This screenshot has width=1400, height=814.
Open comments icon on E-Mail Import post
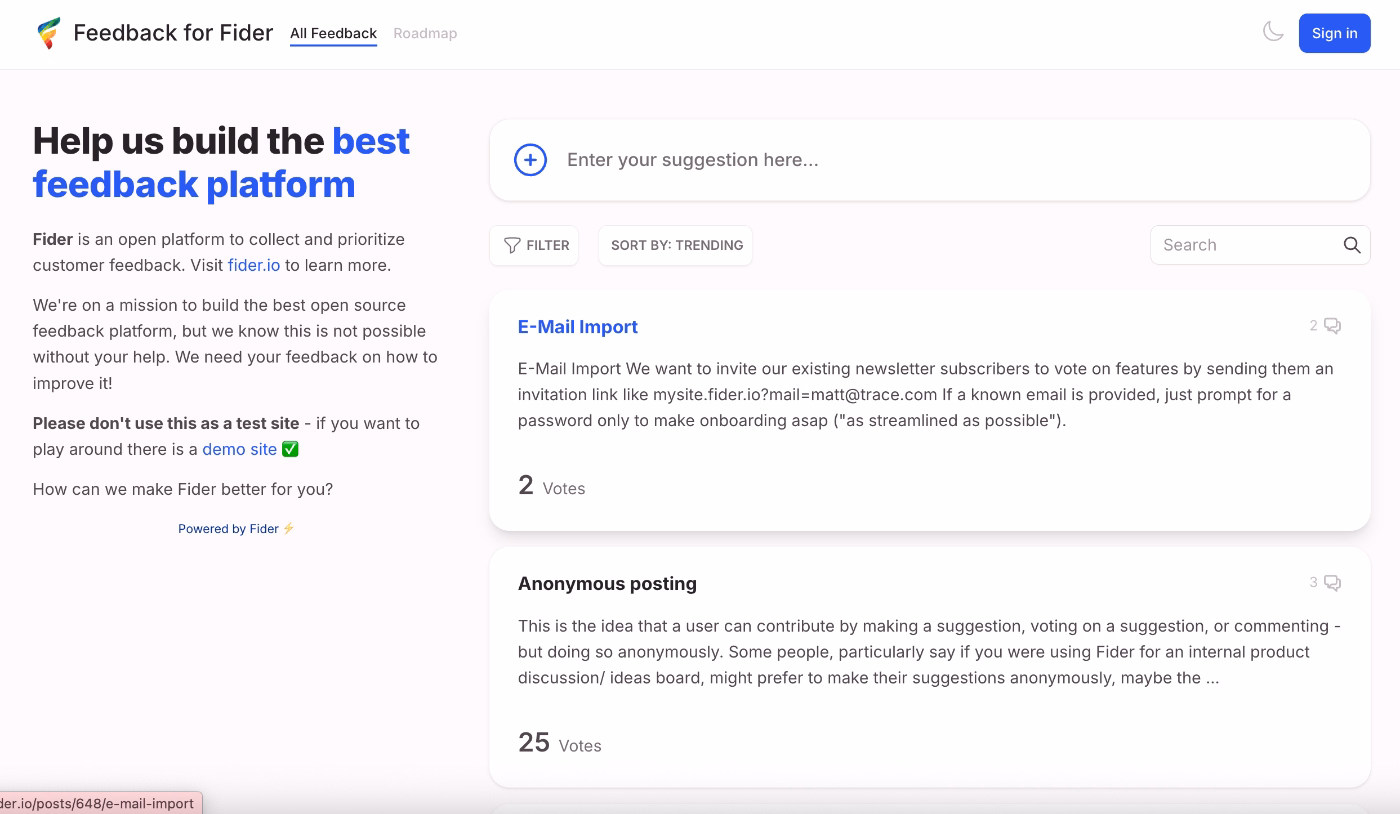(1333, 326)
